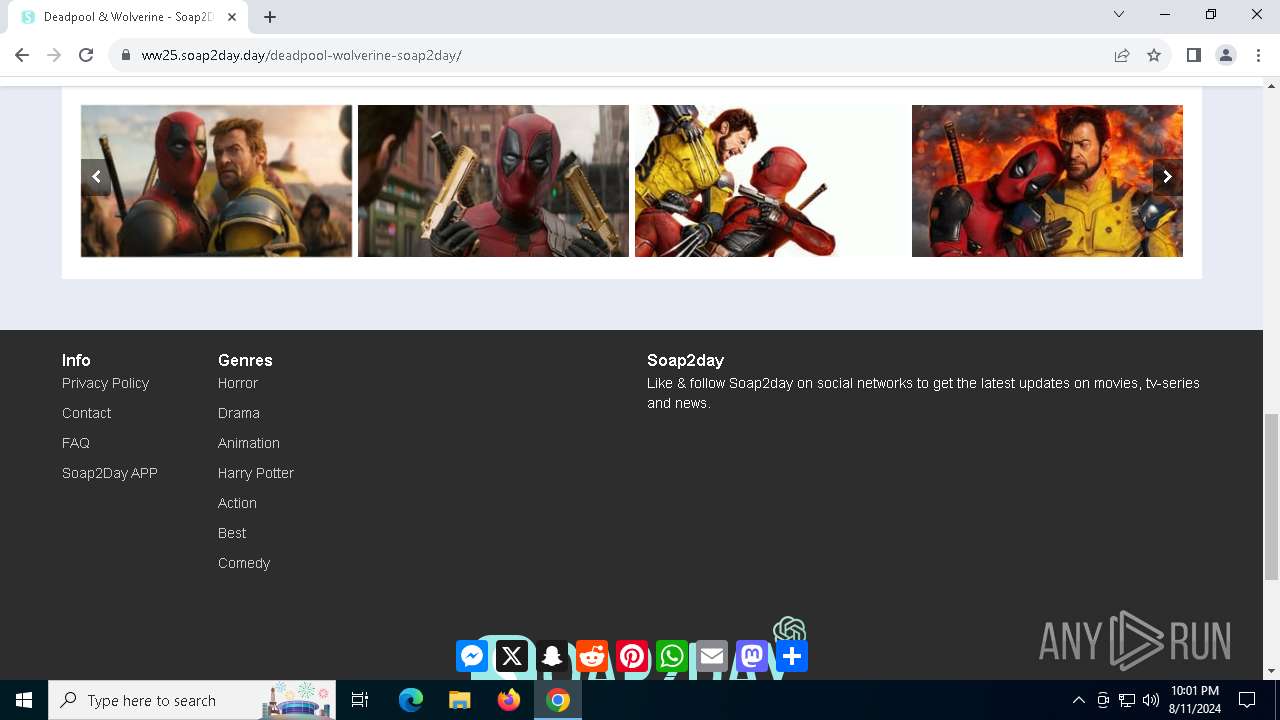Open Windows Start menu
Image resolution: width=1280 pixels, height=720 pixels.
click(x=24, y=700)
